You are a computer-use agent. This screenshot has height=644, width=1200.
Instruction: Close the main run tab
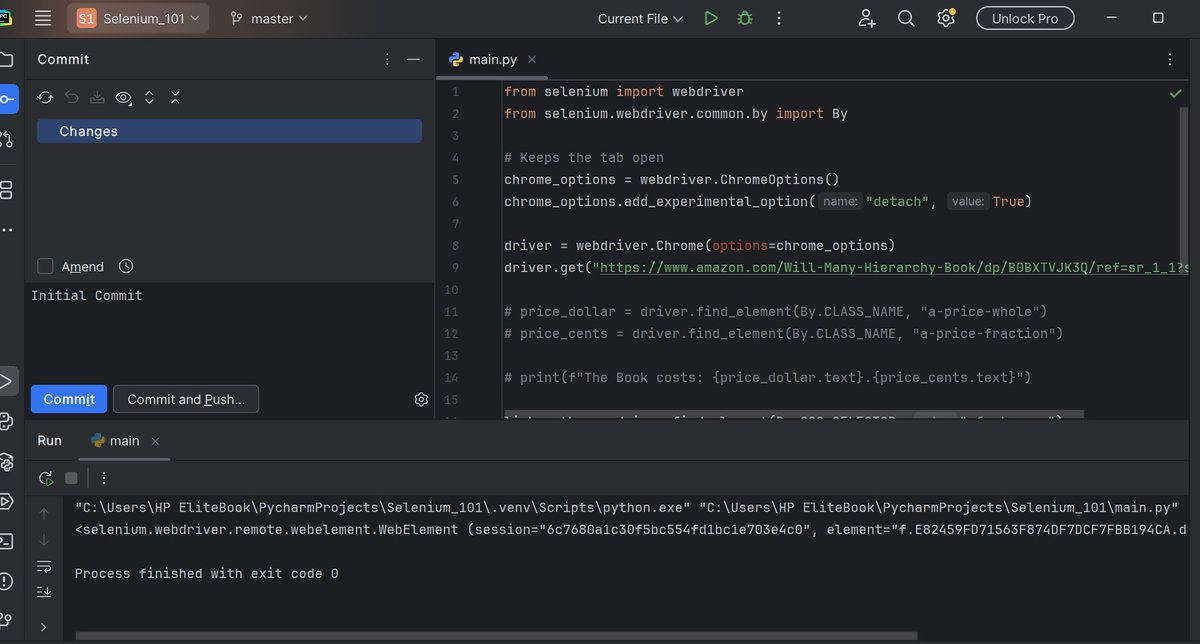155,441
